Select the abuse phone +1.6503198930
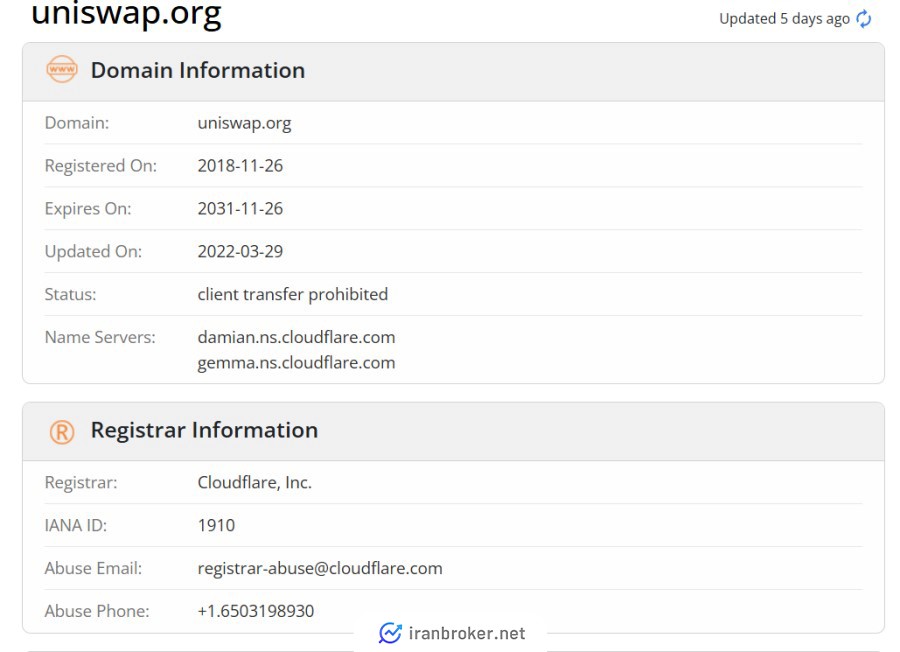The height and width of the screenshot is (652, 900). [x=255, y=611]
